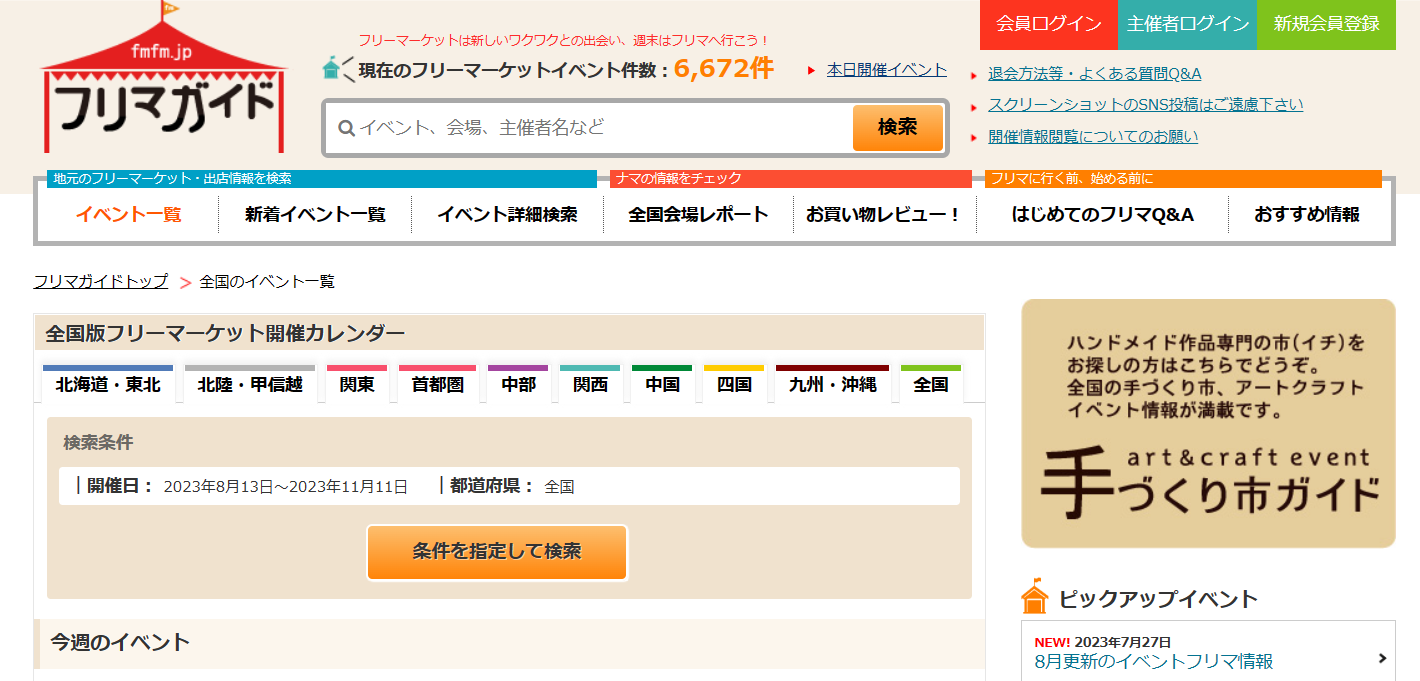The height and width of the screenshot is (681, 1420).
Task: Focus the event search input field
Action: click(x=590, y=128)
